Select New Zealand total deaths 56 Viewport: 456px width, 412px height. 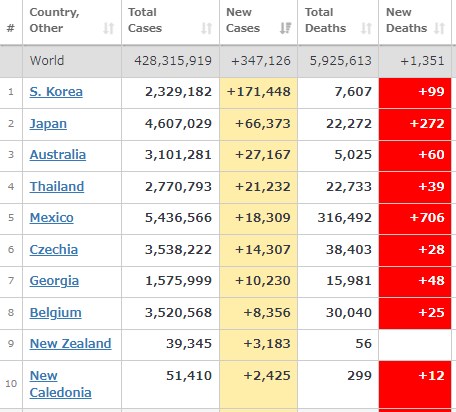363,344
